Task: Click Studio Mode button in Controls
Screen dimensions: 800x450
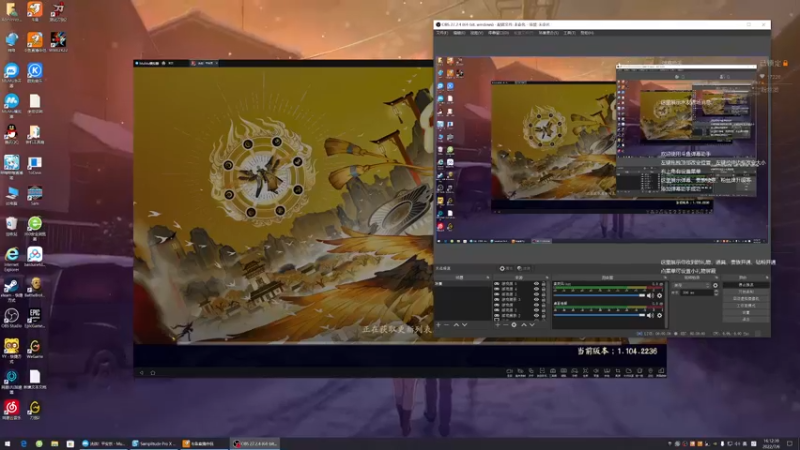Action: (746, 305)
